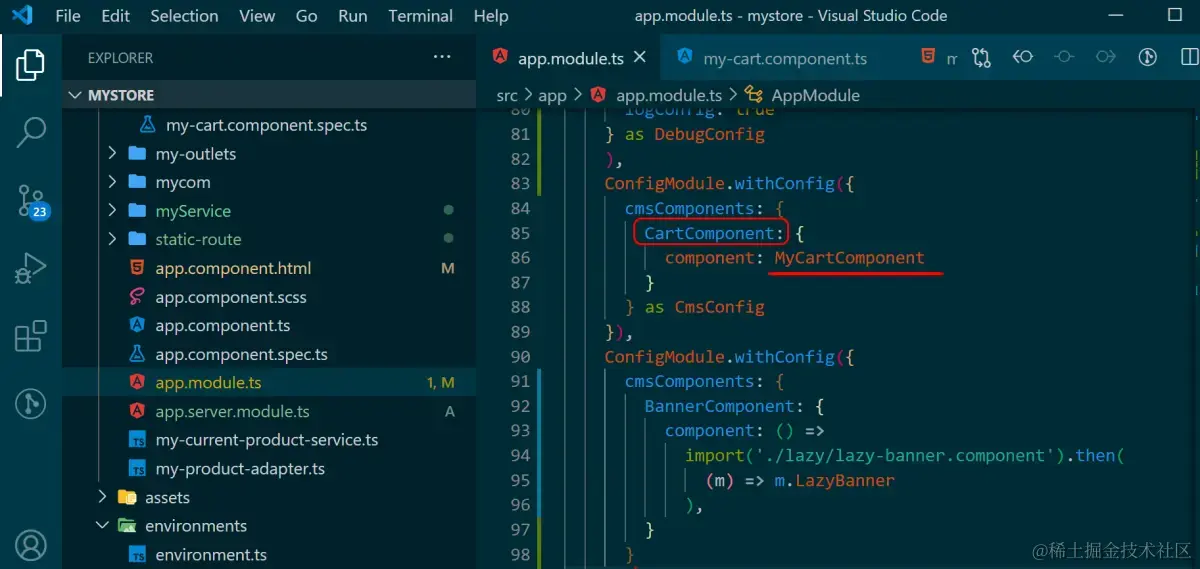Open my-product-adapter.ts file
This screenshot has height=569, width=1200.
pyautogui.click(x=268, y=468)
